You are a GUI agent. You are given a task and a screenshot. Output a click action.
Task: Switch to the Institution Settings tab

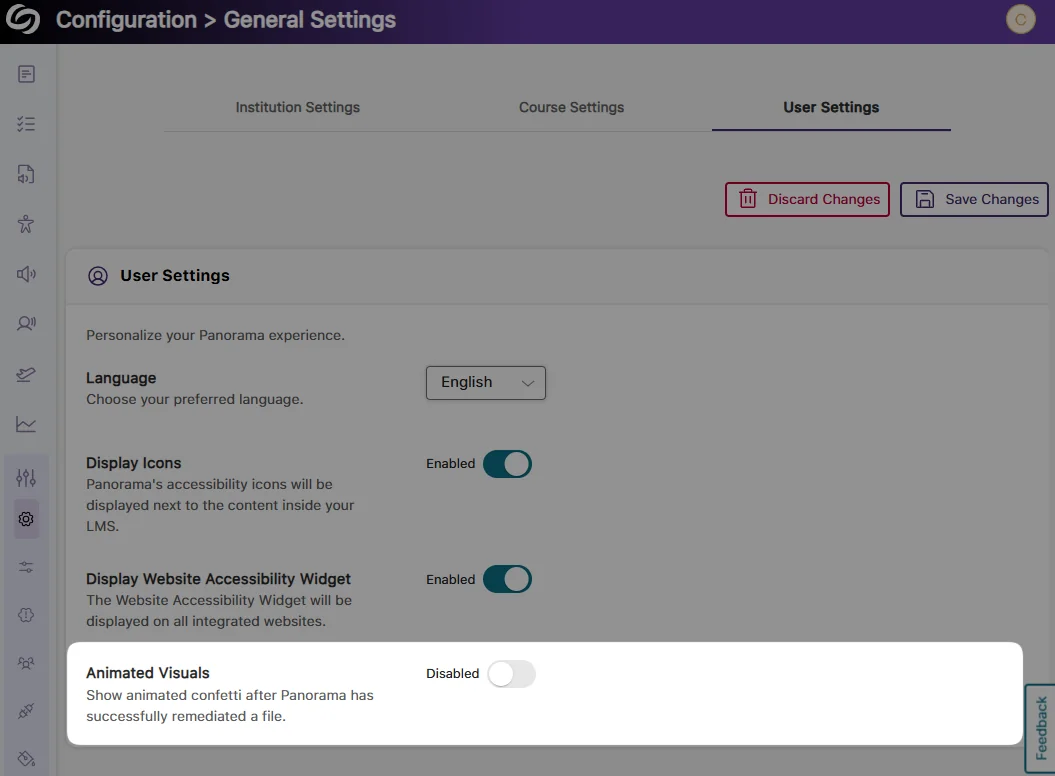tap(297, 107)
